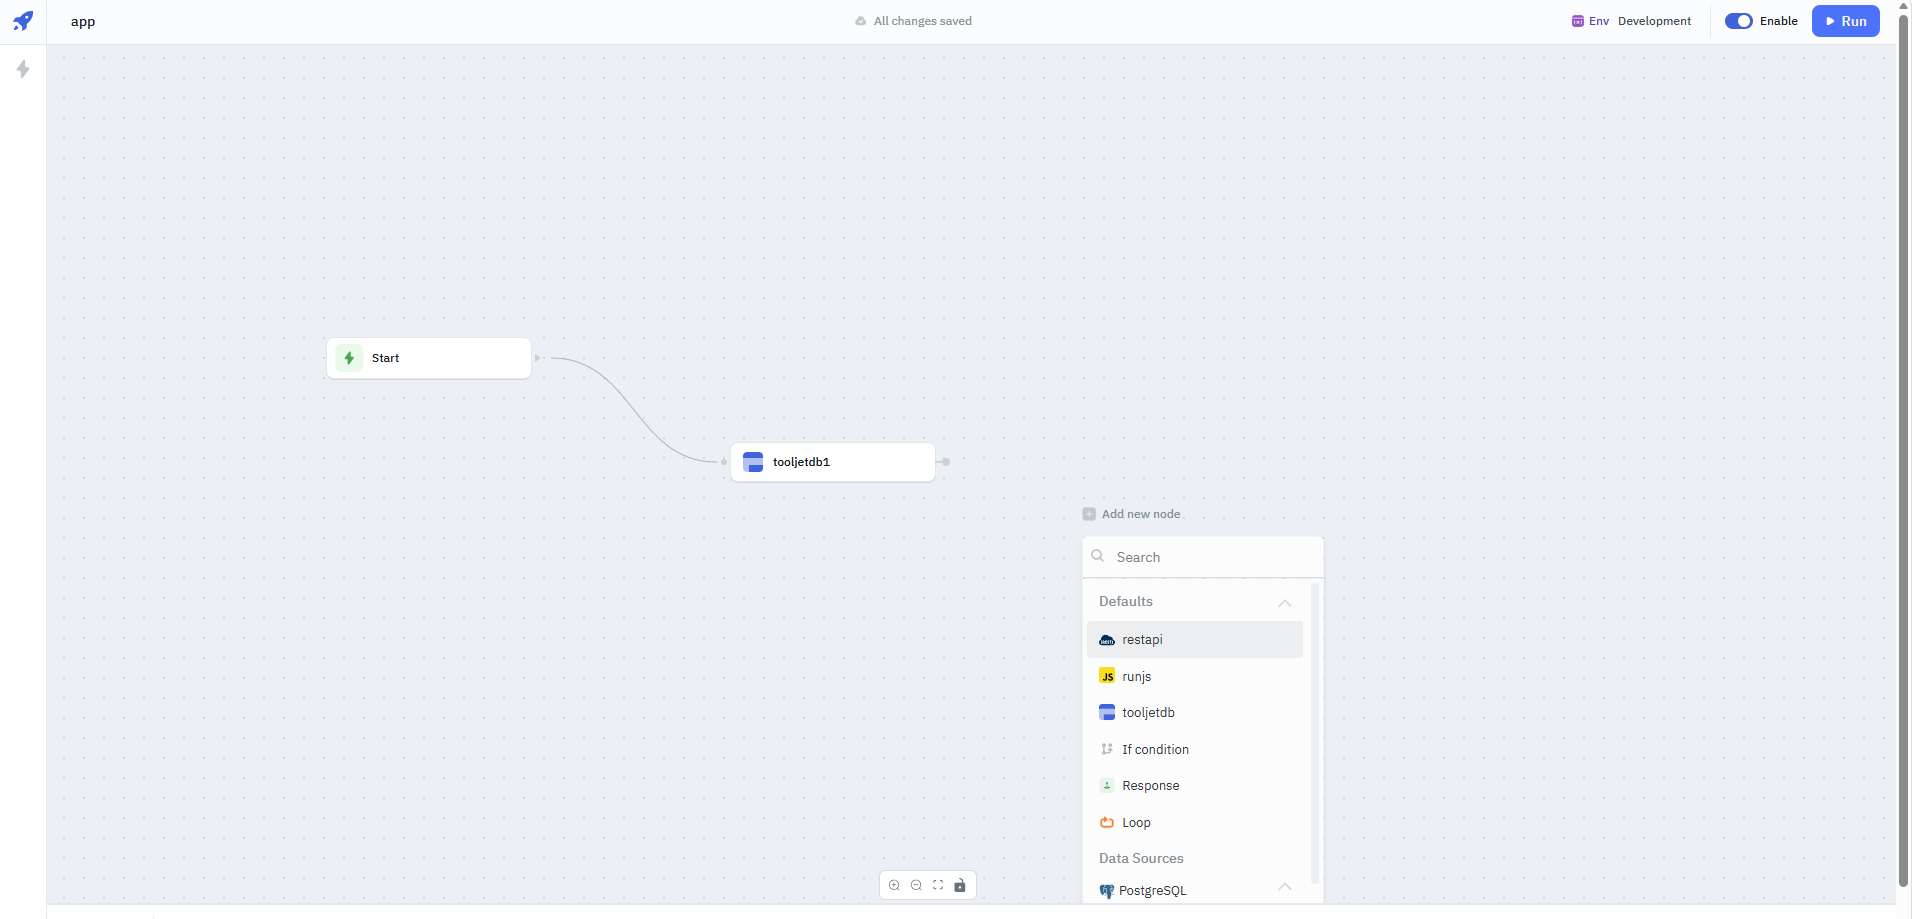Image resolution: width=1914 pixels, height=919 pixels.
Task: Choose Loop node option
Action: 1195,822
